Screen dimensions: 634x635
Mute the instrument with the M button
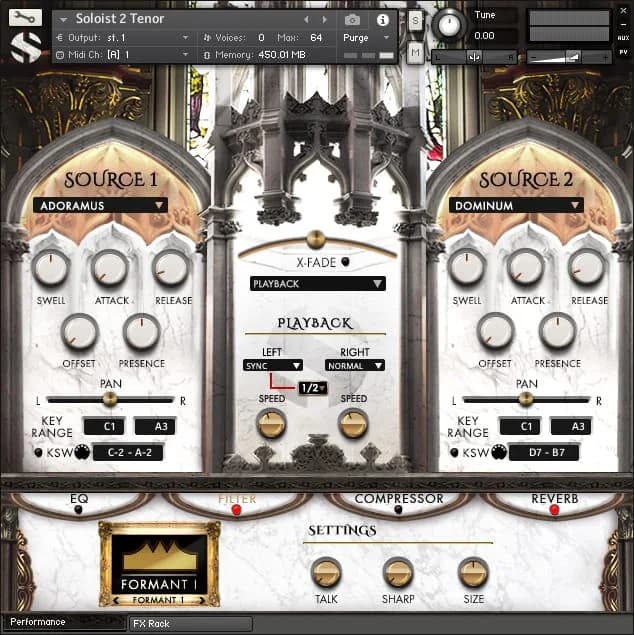(x=415, y=52)
